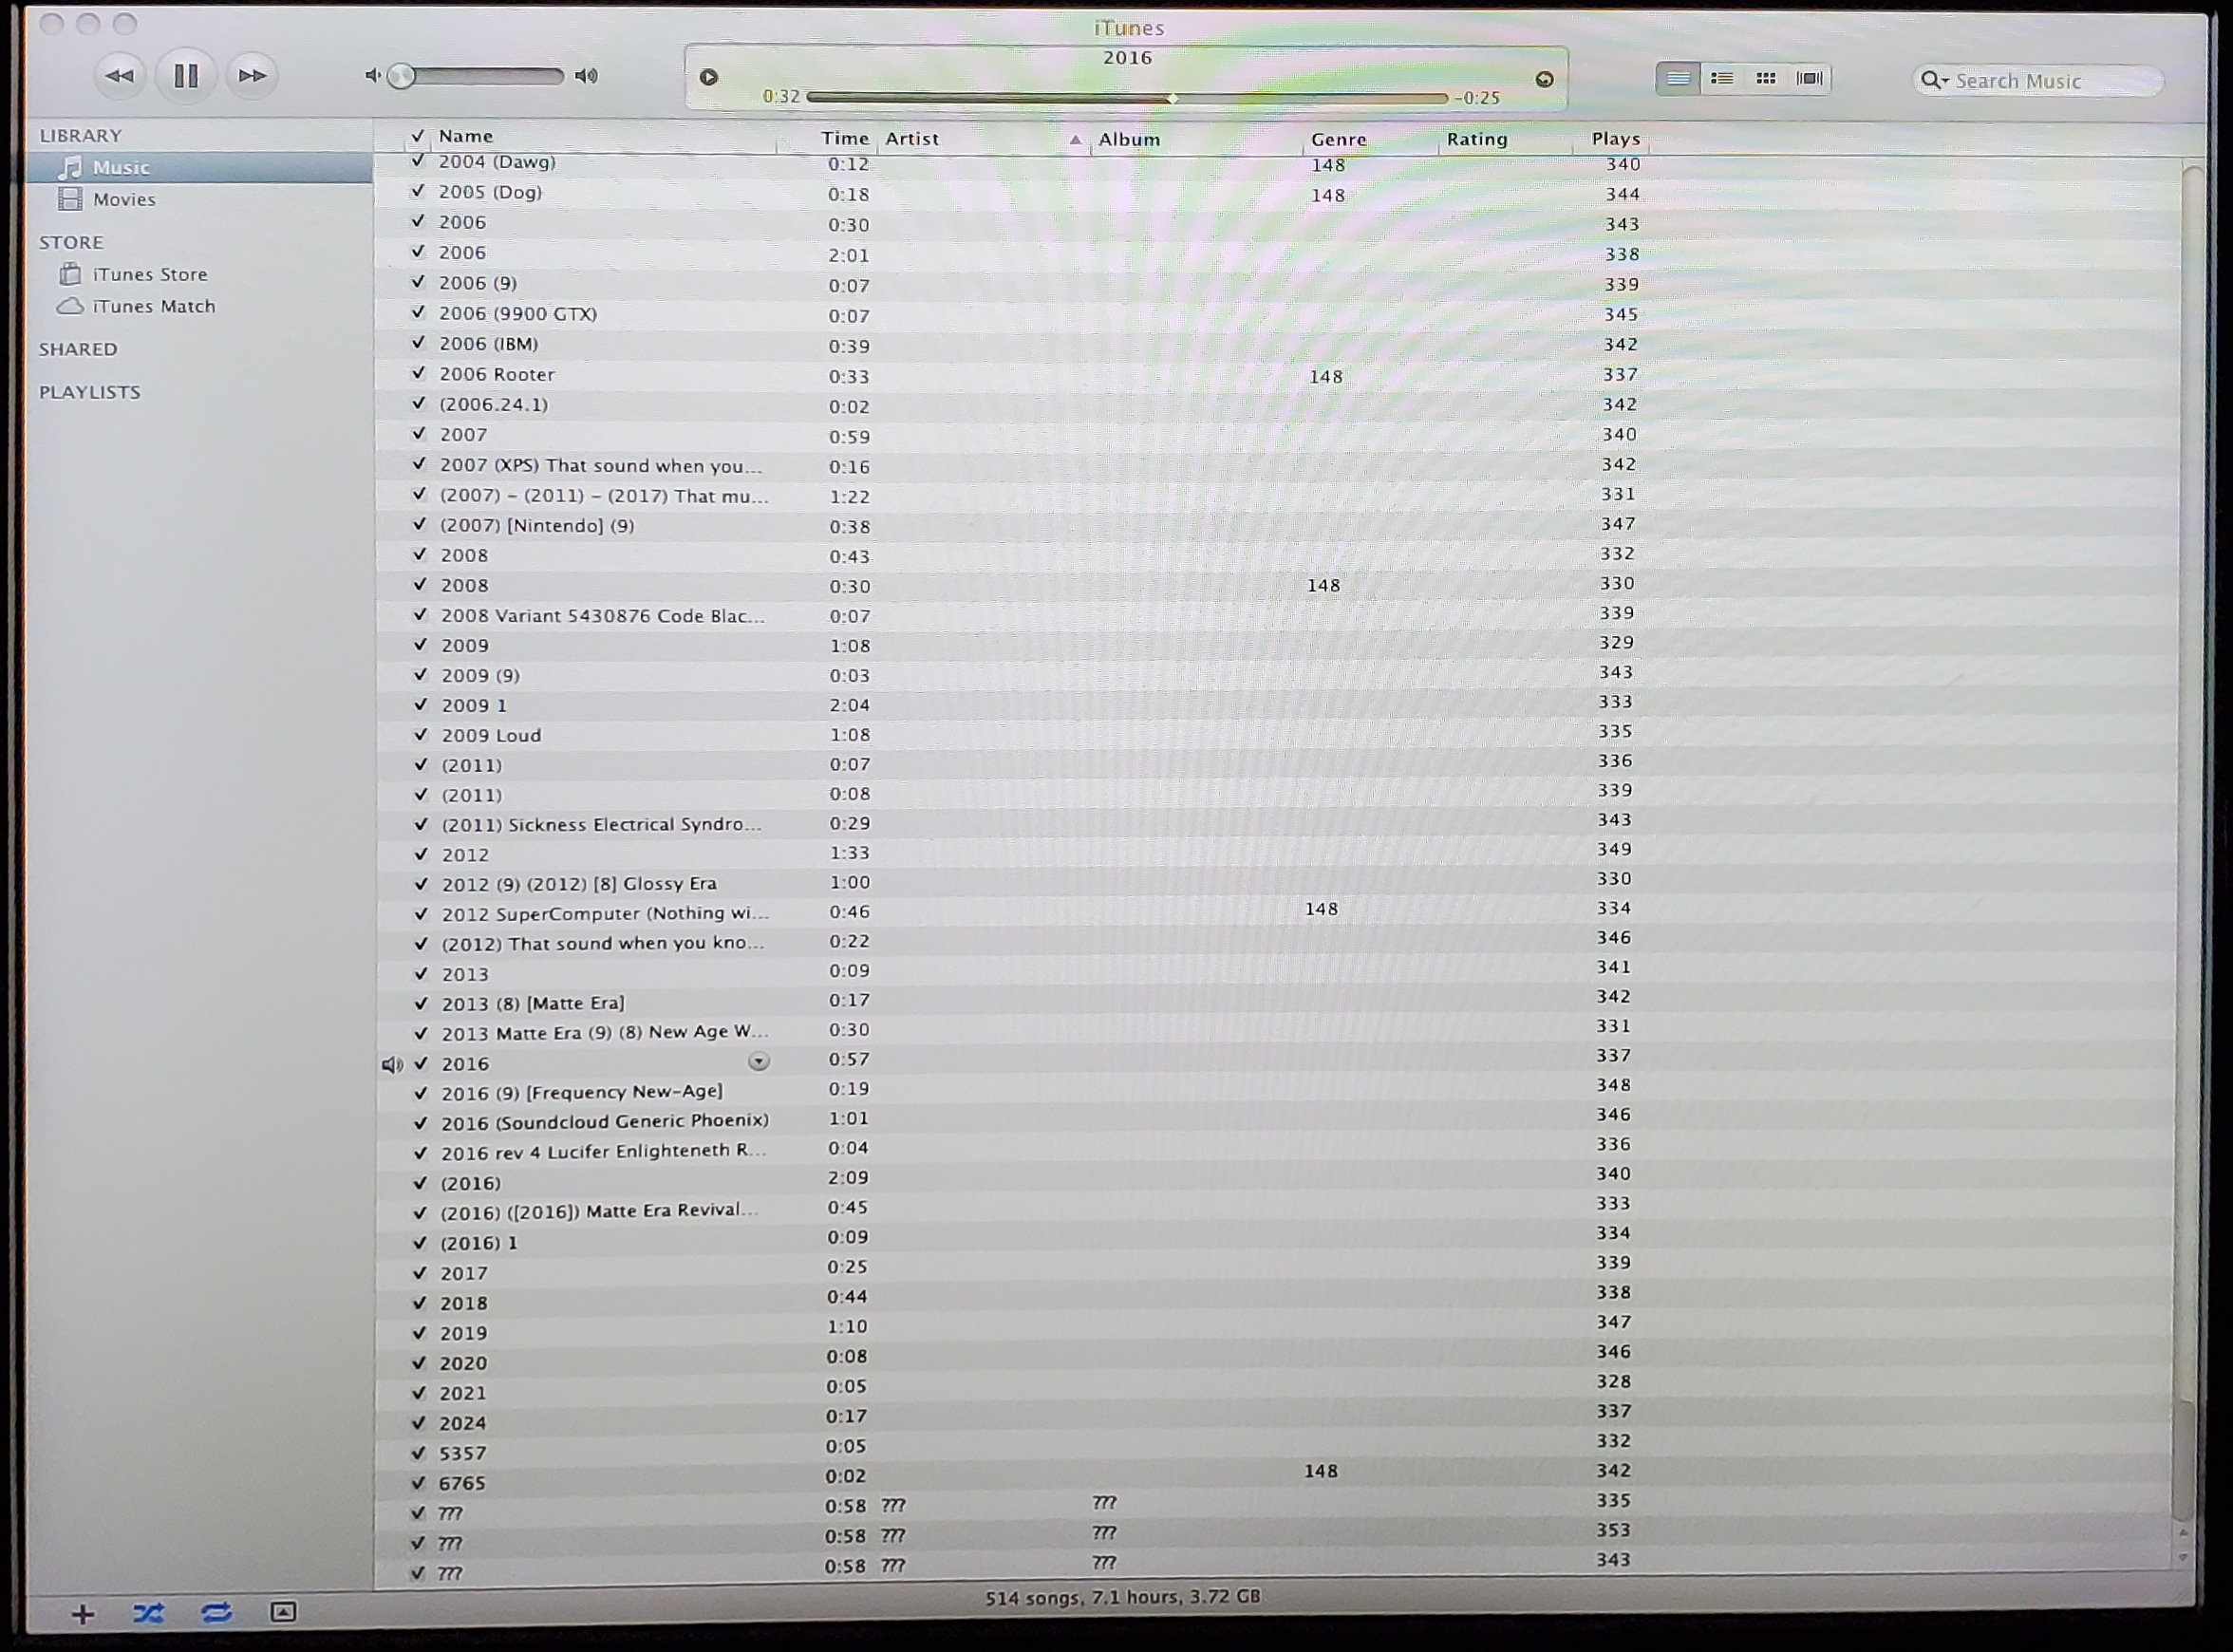2233x1652 pixels.
Task: Uncheck the 2006 Rooter song
Action: pyautogui.click(x=419, y=373)
